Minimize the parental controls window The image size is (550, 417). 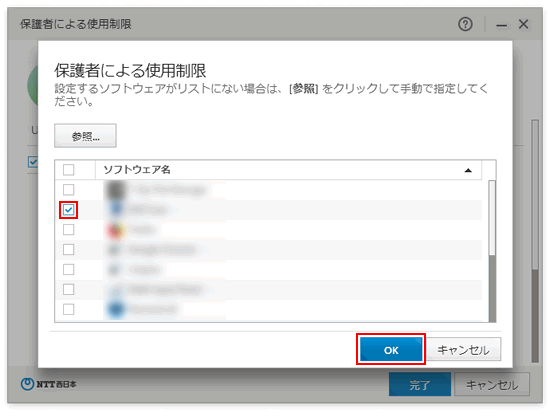502,25
